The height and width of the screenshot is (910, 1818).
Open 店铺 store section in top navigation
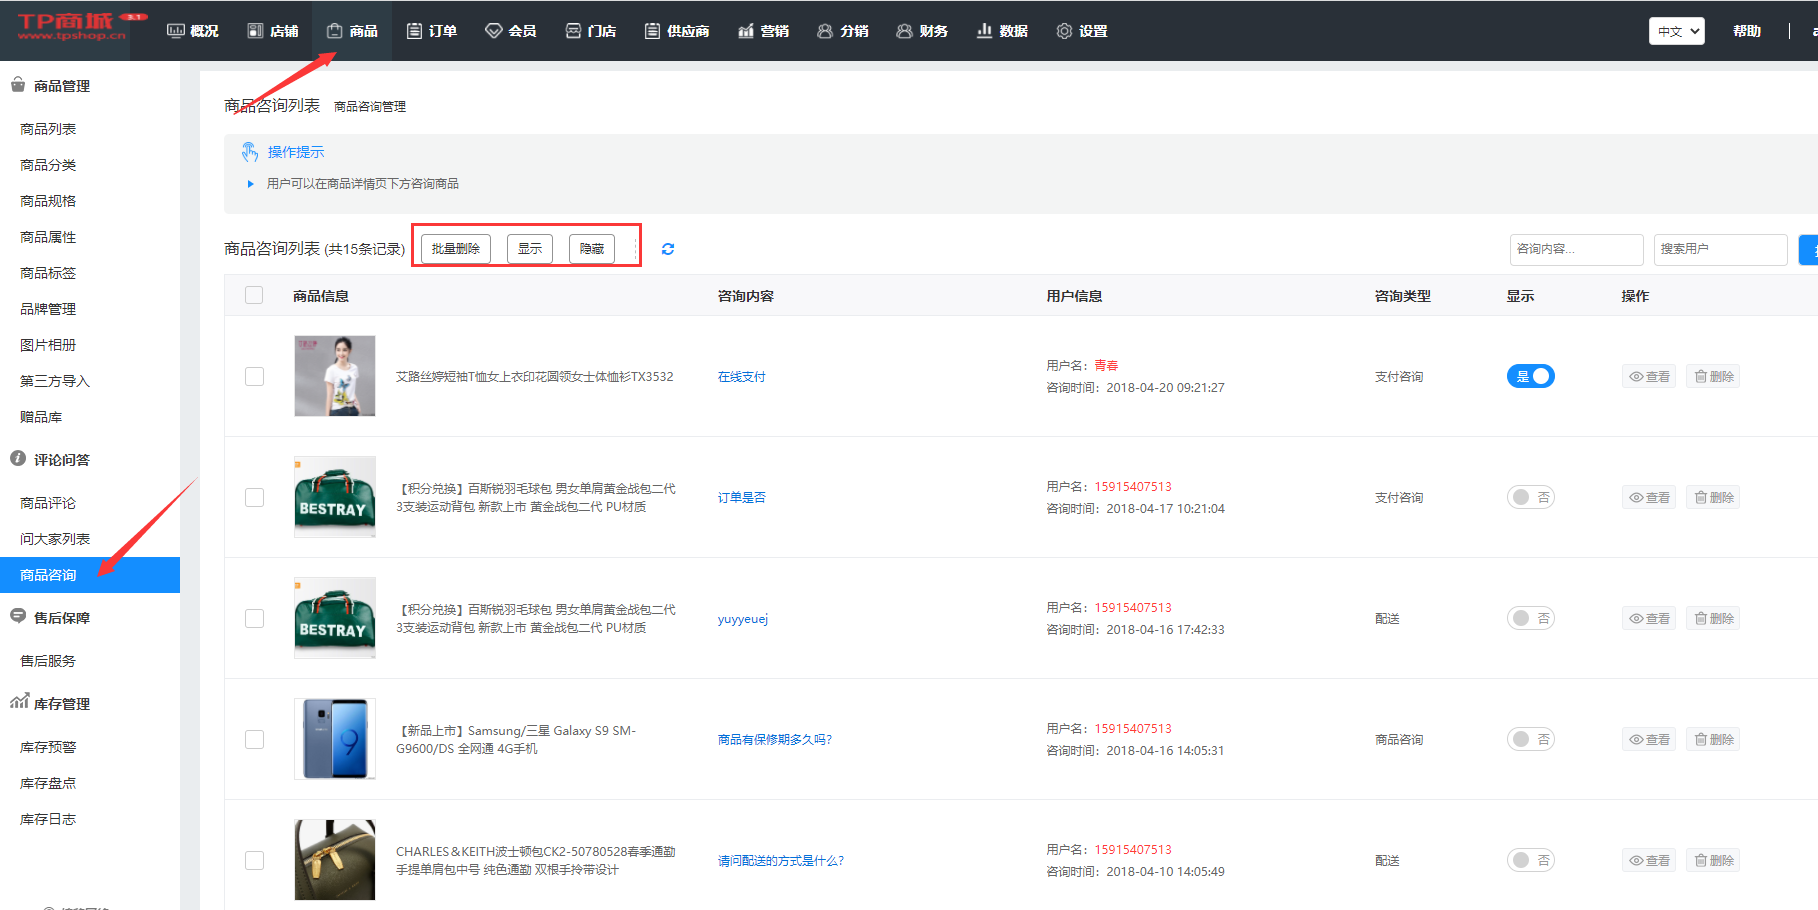[x=273, y=31]
